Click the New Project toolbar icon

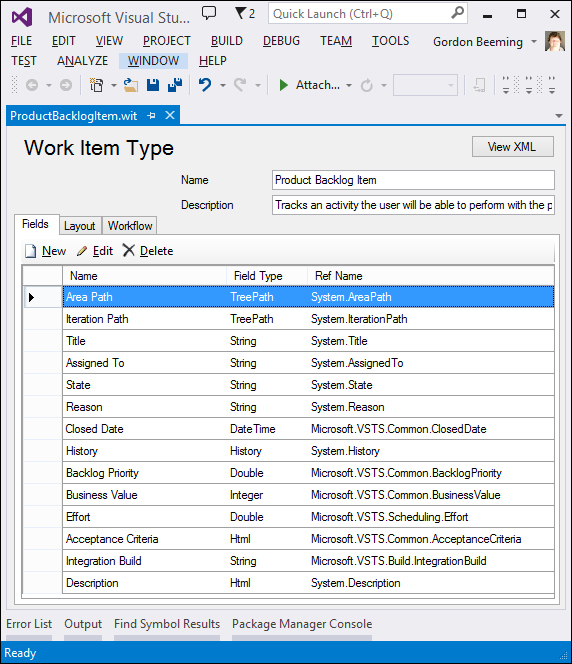tap(97, 85)
